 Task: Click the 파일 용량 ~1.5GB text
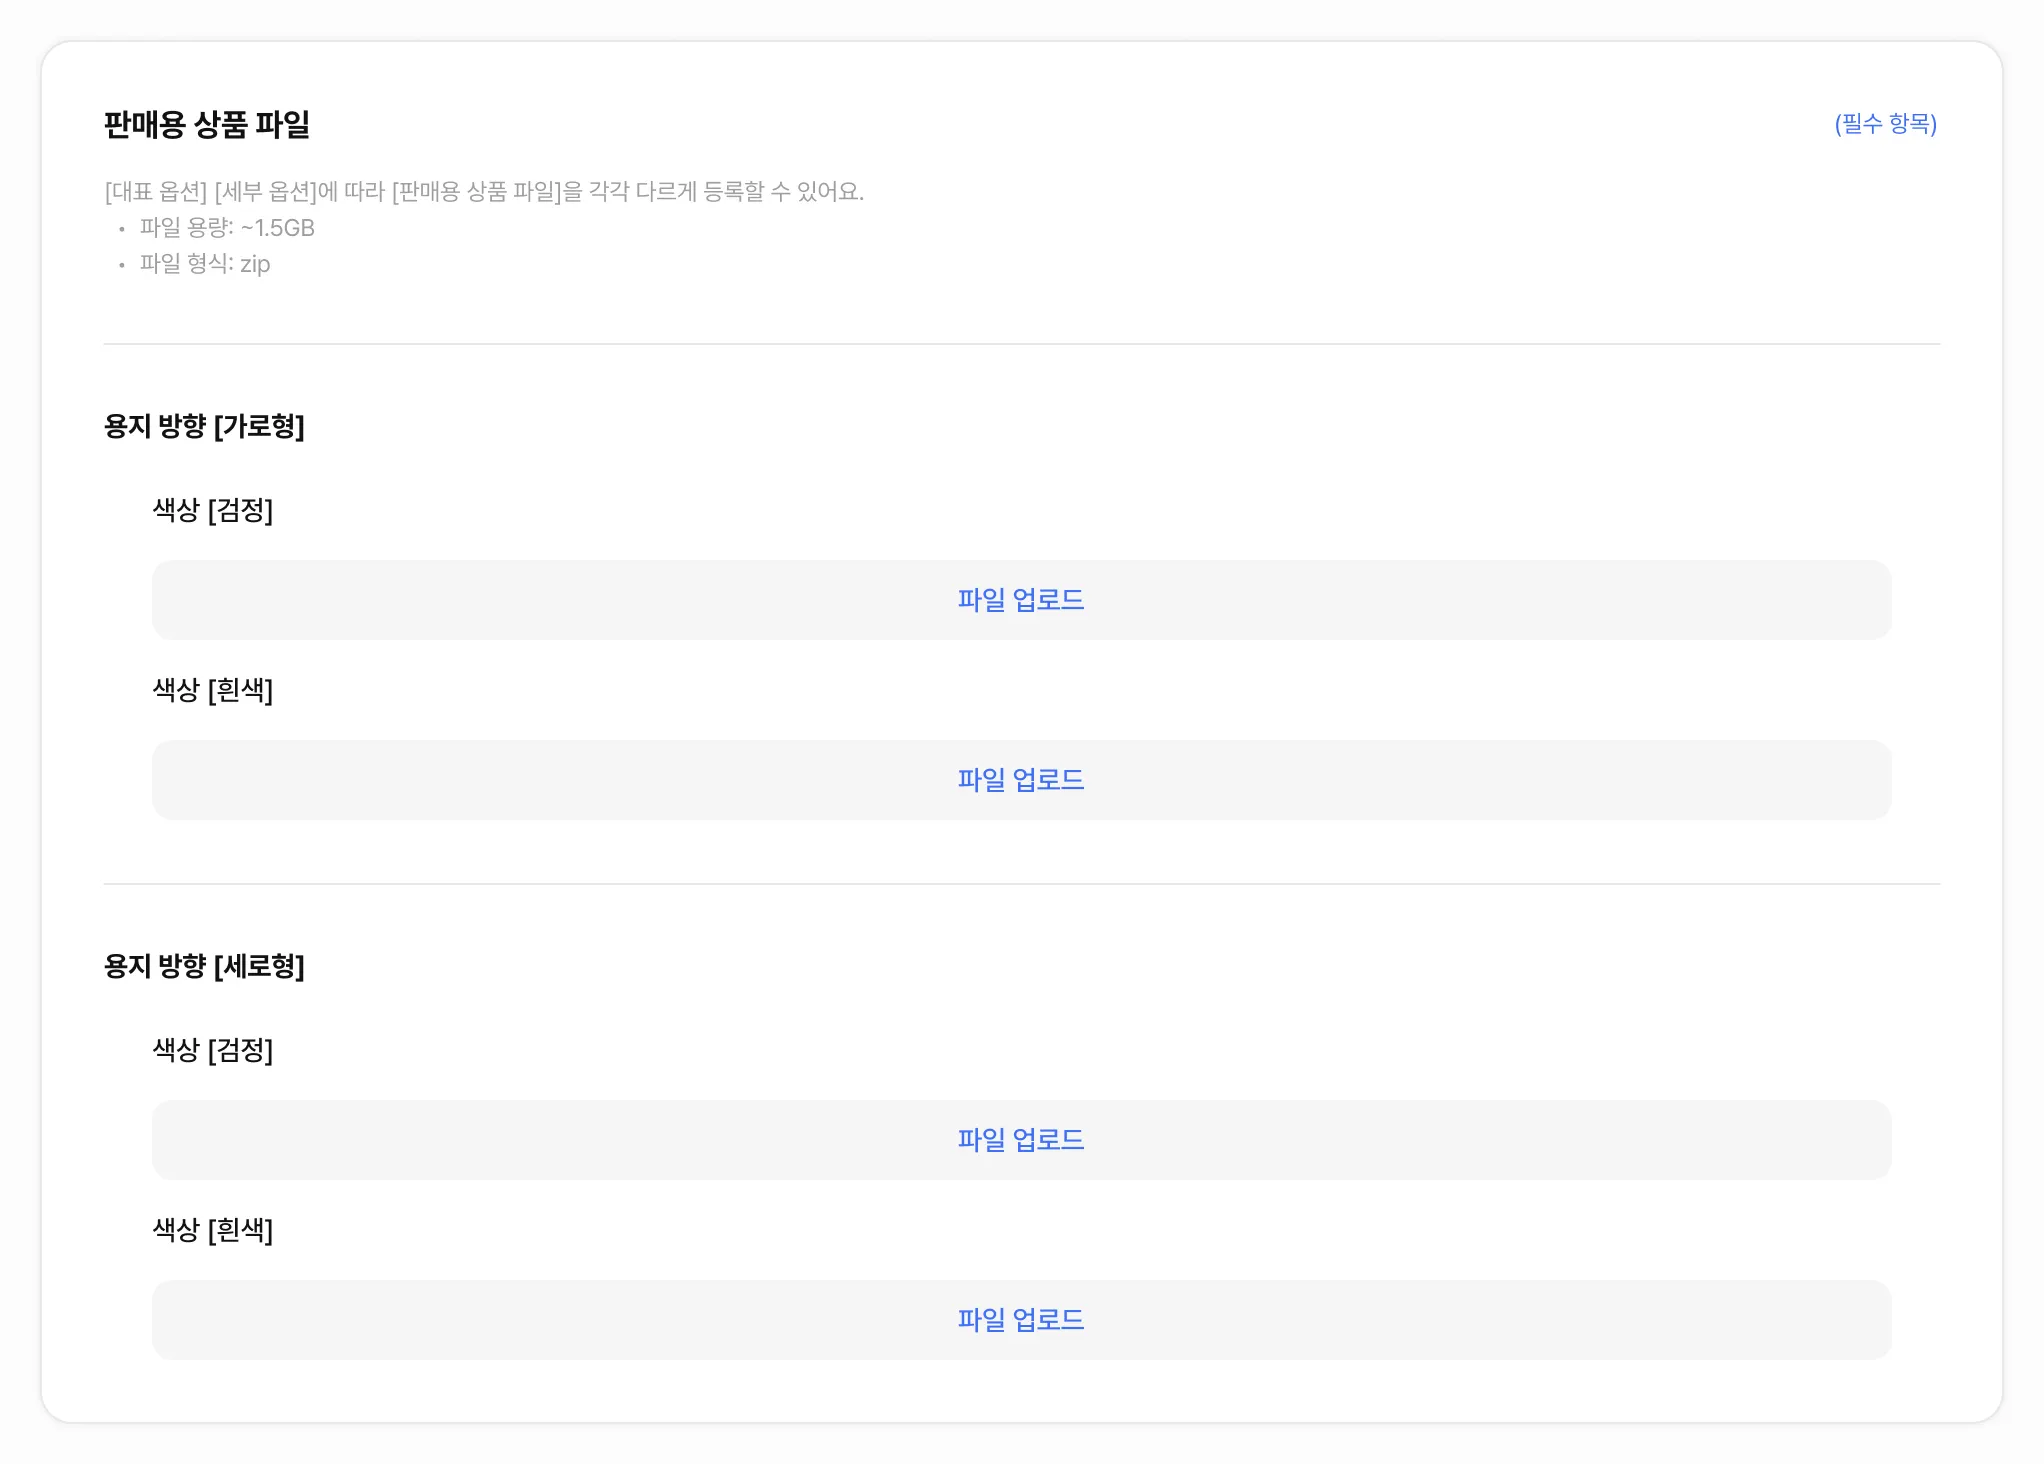click(227, 228)
